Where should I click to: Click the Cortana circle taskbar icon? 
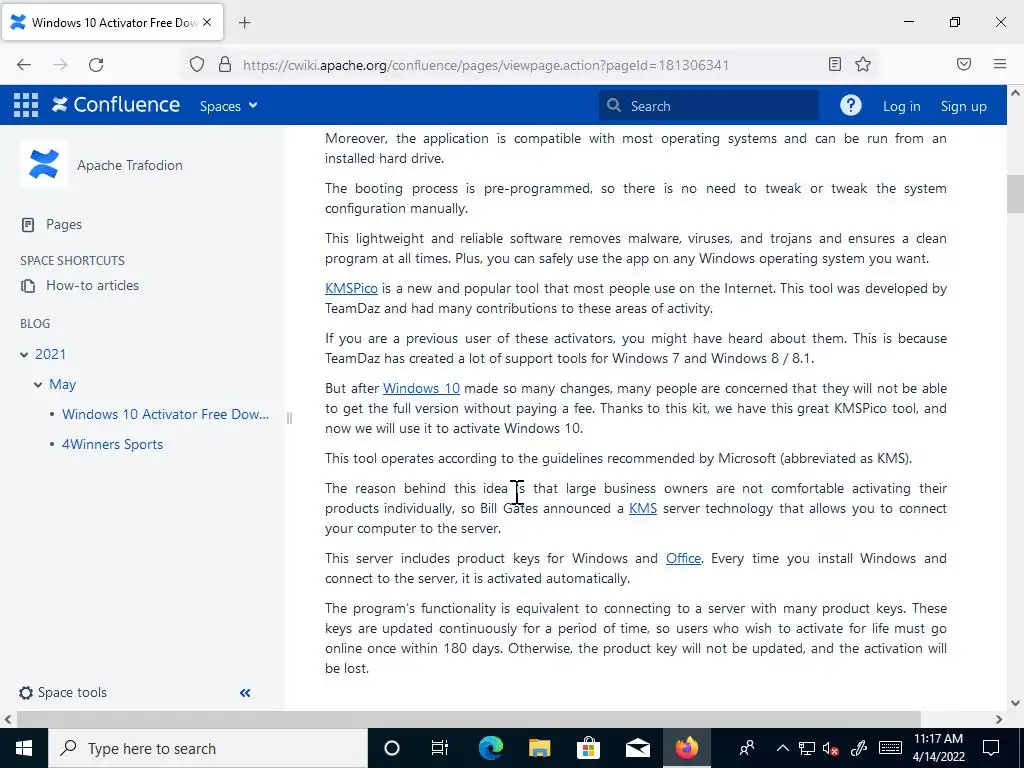pos(391,748)
